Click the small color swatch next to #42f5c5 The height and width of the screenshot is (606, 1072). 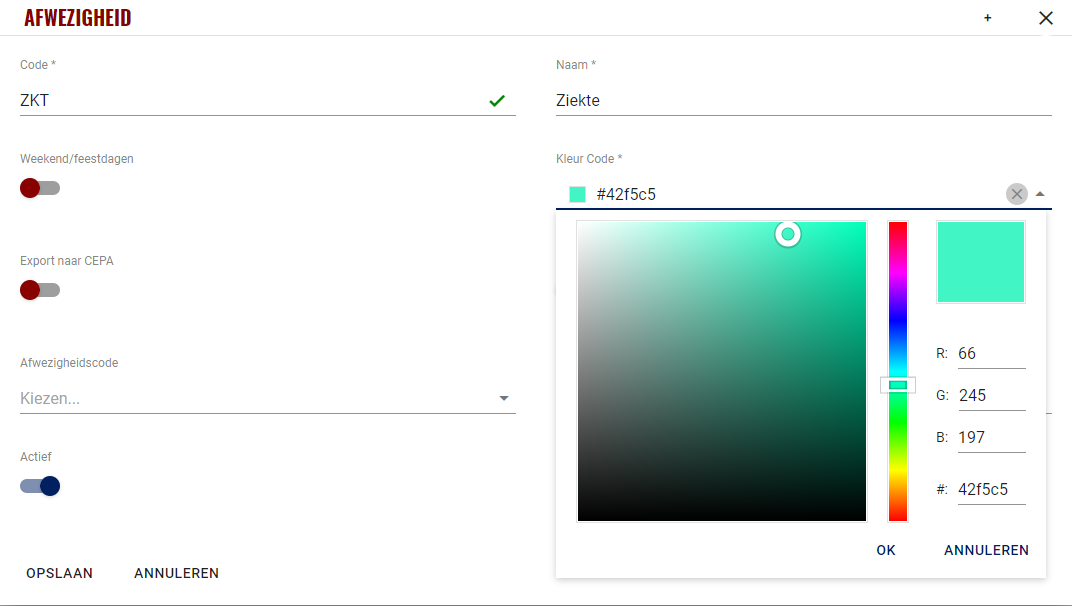pyautogui.click(x=577, y=194)
